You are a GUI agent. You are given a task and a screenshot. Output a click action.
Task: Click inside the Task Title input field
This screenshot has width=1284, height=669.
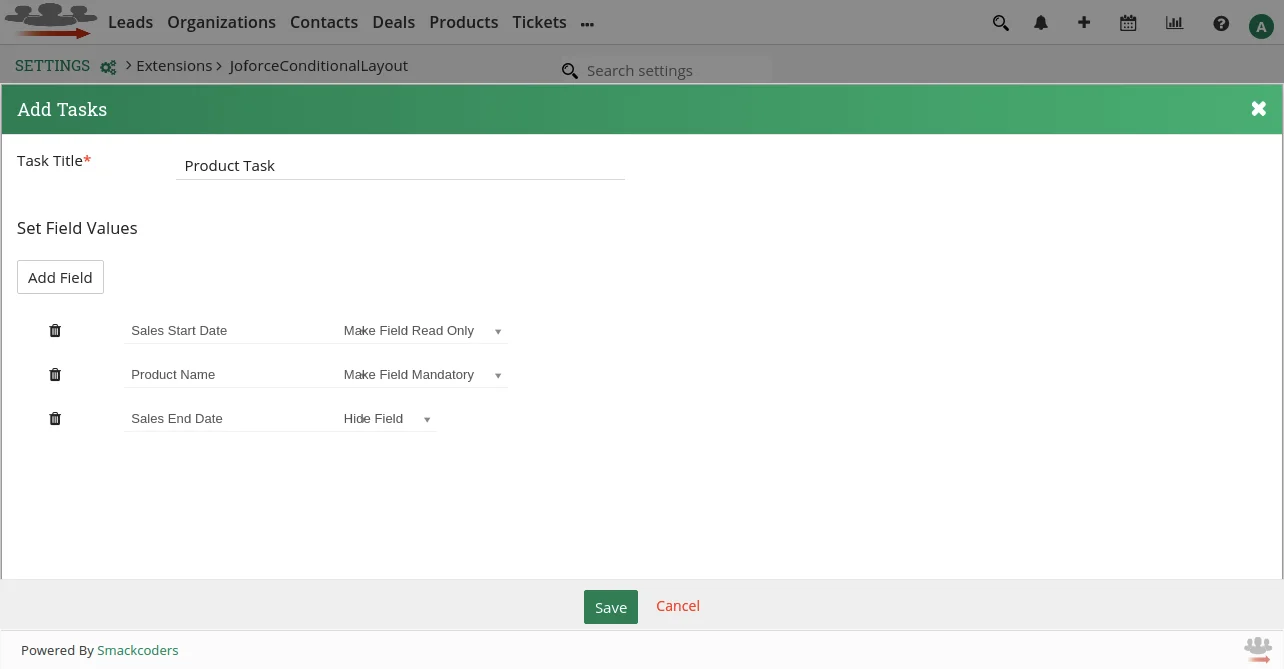400,165
